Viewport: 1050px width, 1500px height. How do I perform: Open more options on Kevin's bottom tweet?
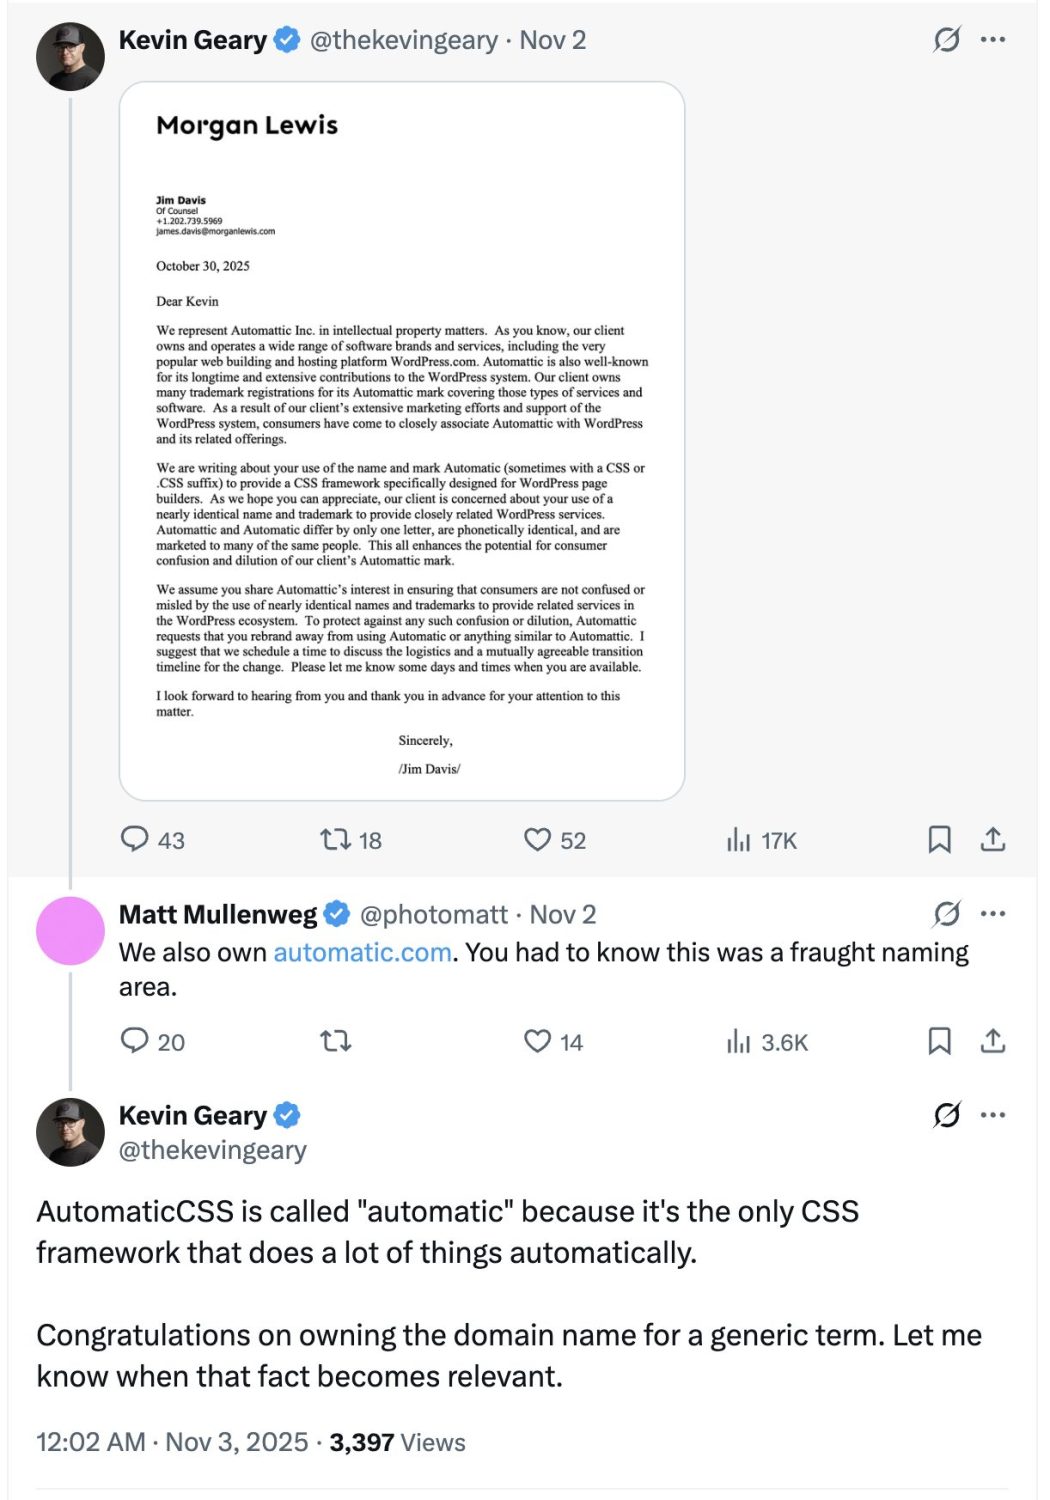[x=993, y=1115]
